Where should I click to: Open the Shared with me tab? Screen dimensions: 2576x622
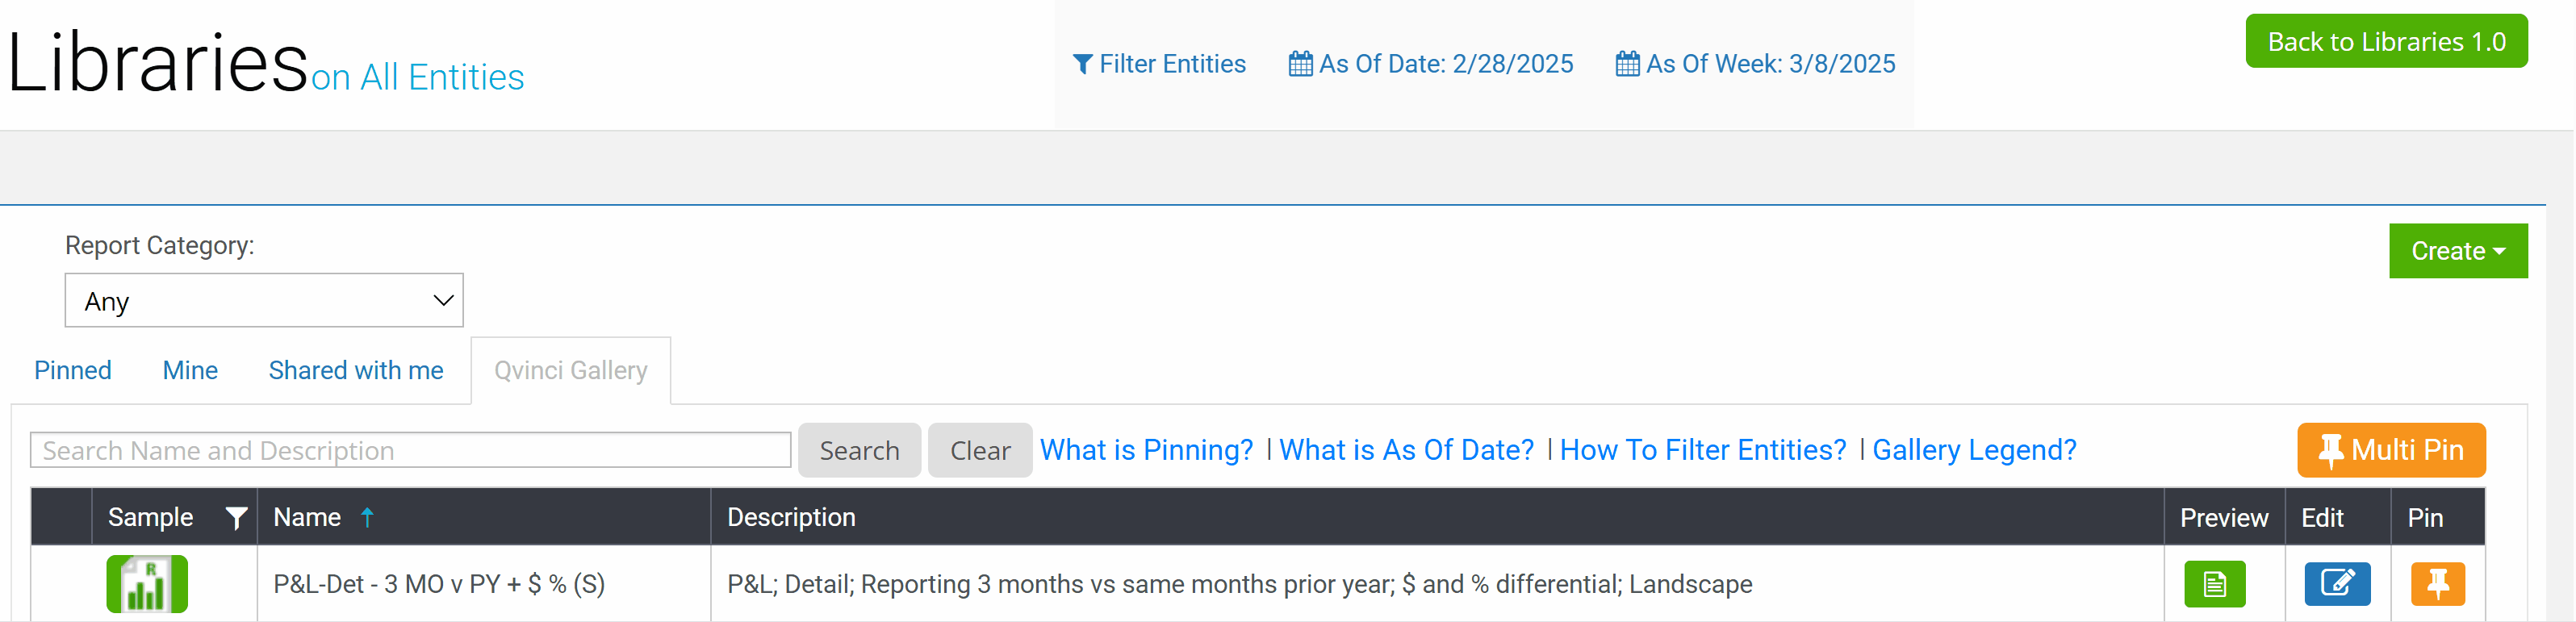pos(356,371)
